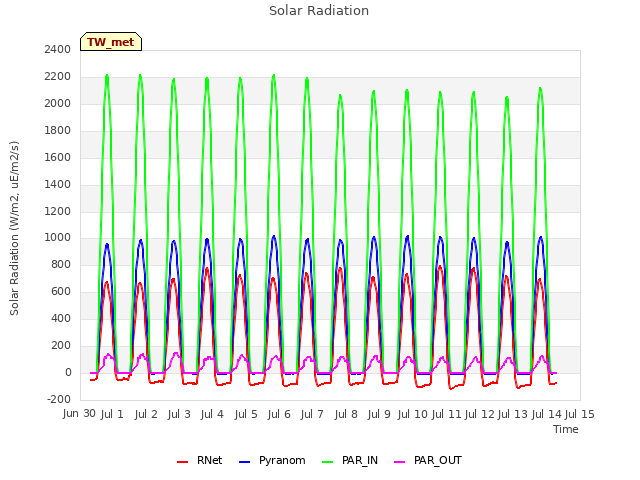Click the 1600 y-axis tick label
This screenshot has height=480, width=640.
coord(58,157)
